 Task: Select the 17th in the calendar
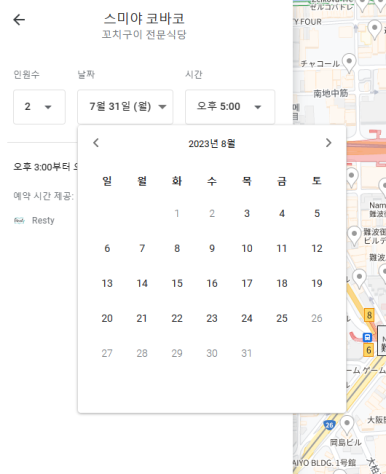tap(247, 283)
